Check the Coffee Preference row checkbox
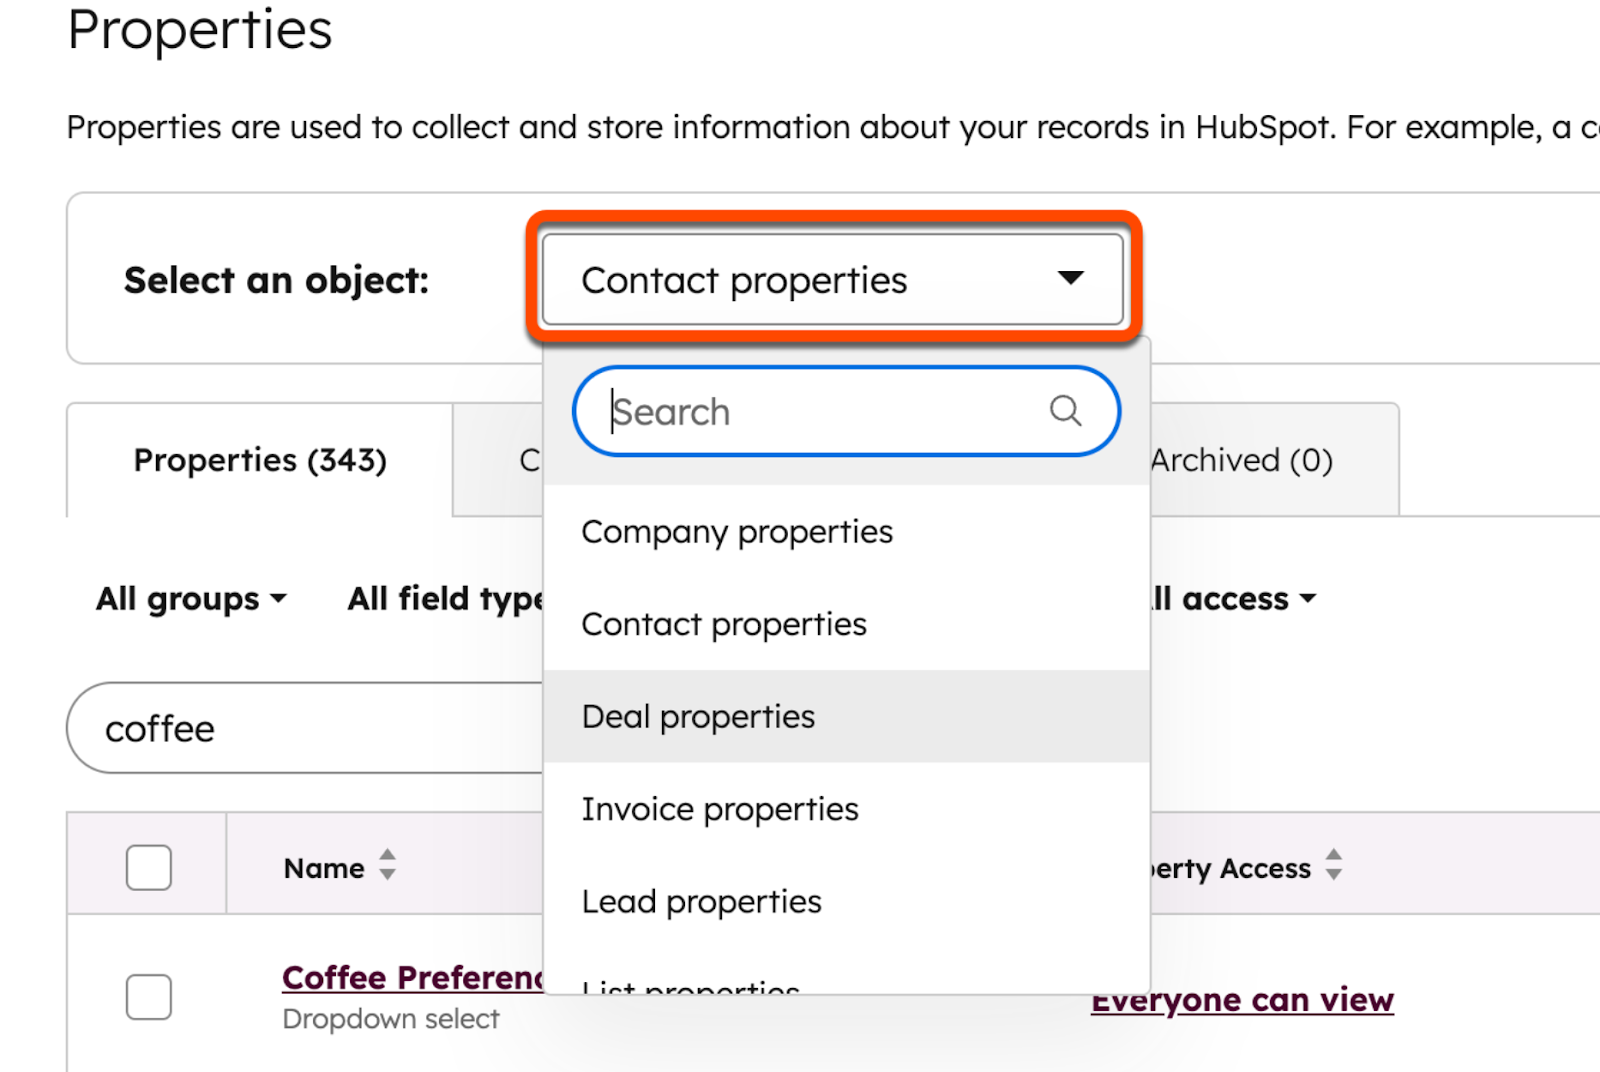The height and width of the screenshot is (1072, 1600). click(148, 997)
